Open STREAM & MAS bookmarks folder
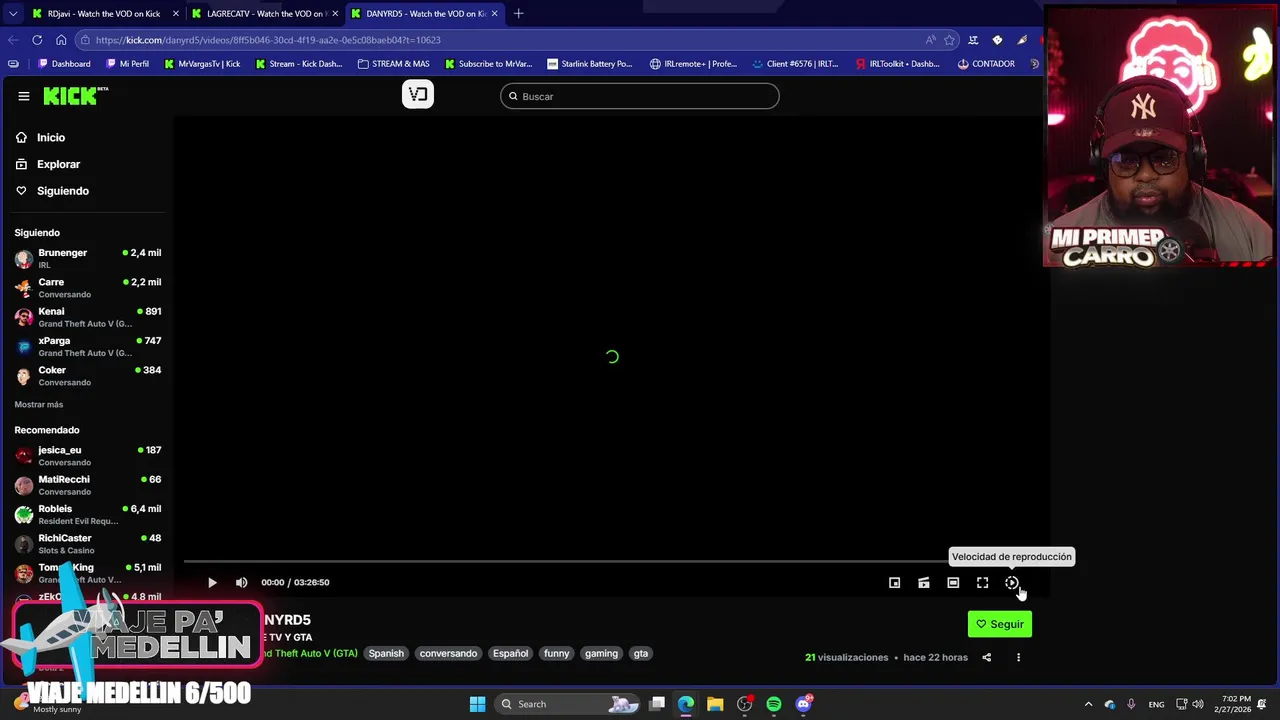The height and width of the screenshot is (720, 1280). point(393,64)
